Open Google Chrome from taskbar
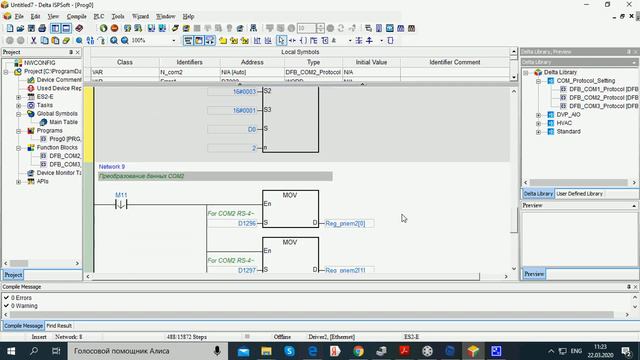 [x=359, y=351]
